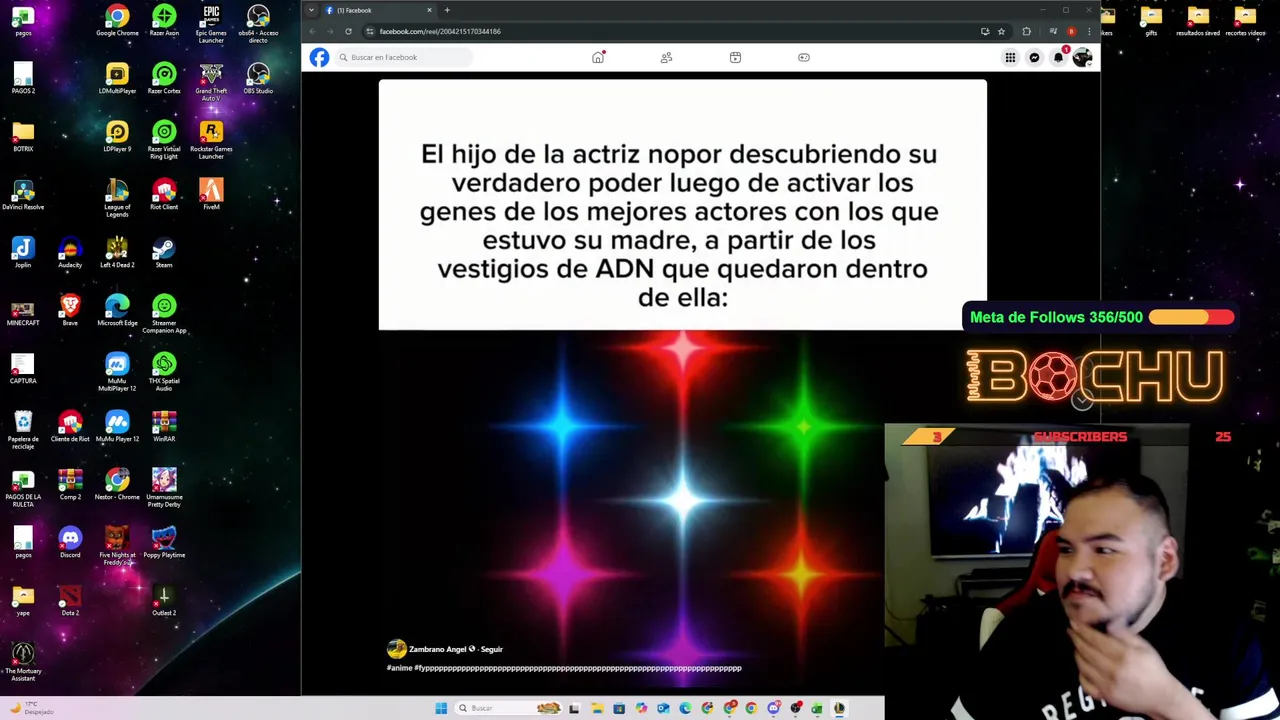1280x720 pixels.
Task: Open Steam desktop icon
Action: (x=164, y=252)
